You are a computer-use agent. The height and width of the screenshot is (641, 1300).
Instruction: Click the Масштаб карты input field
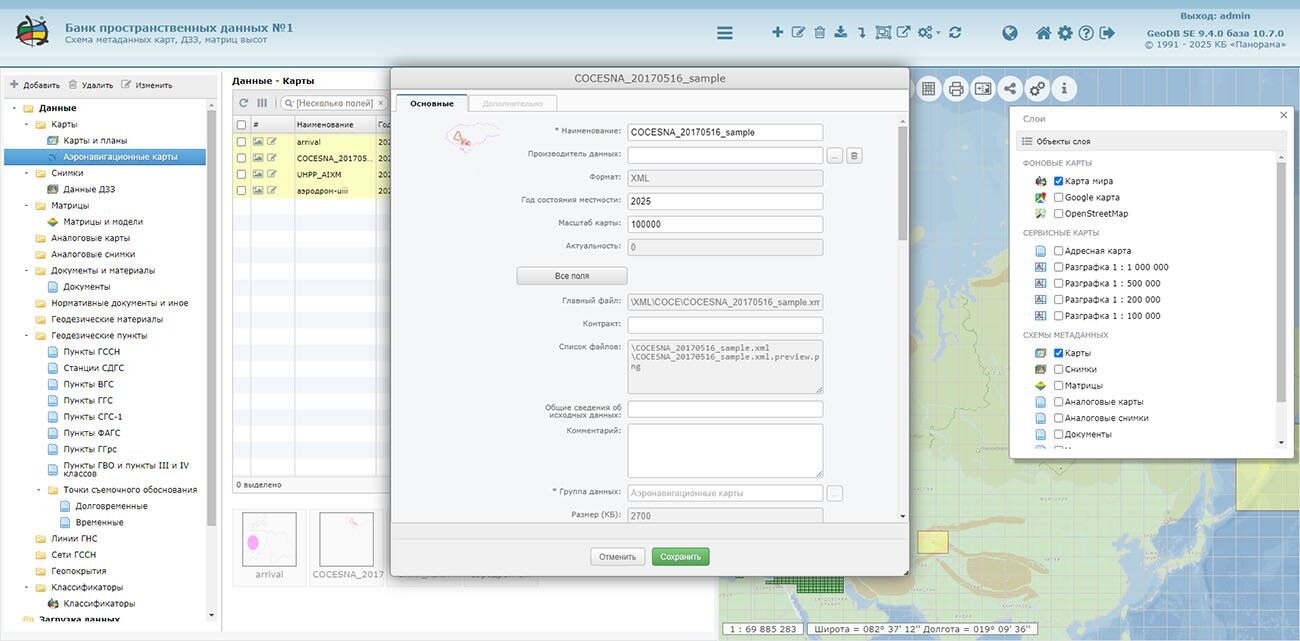coord(725,224)
